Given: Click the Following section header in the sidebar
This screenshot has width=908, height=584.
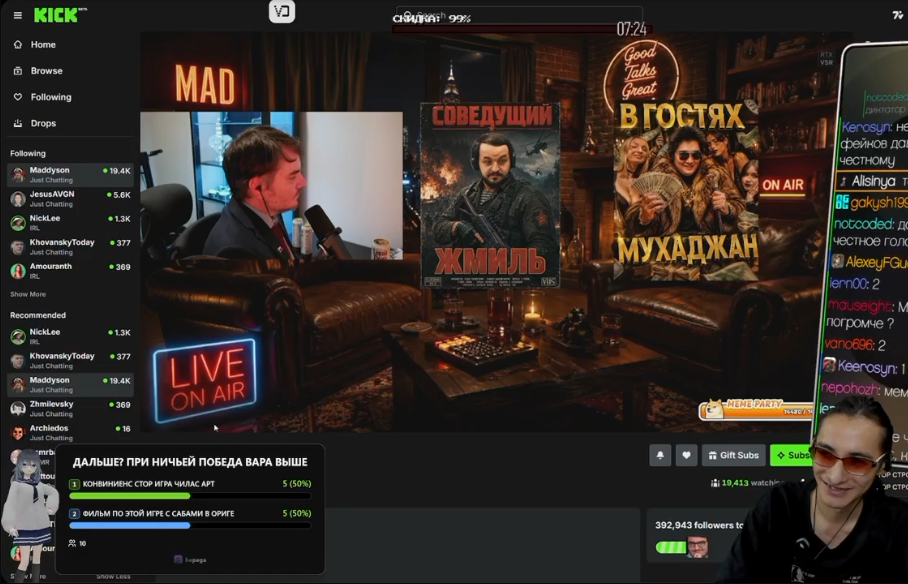Looking at the screenshot, I should [x=28, y=153].
